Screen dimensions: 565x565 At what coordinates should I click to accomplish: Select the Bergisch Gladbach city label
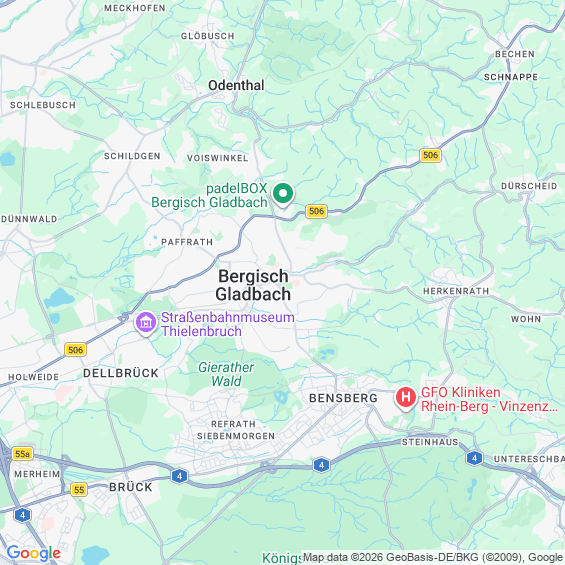pyautogui.click(x=253, y=285)
